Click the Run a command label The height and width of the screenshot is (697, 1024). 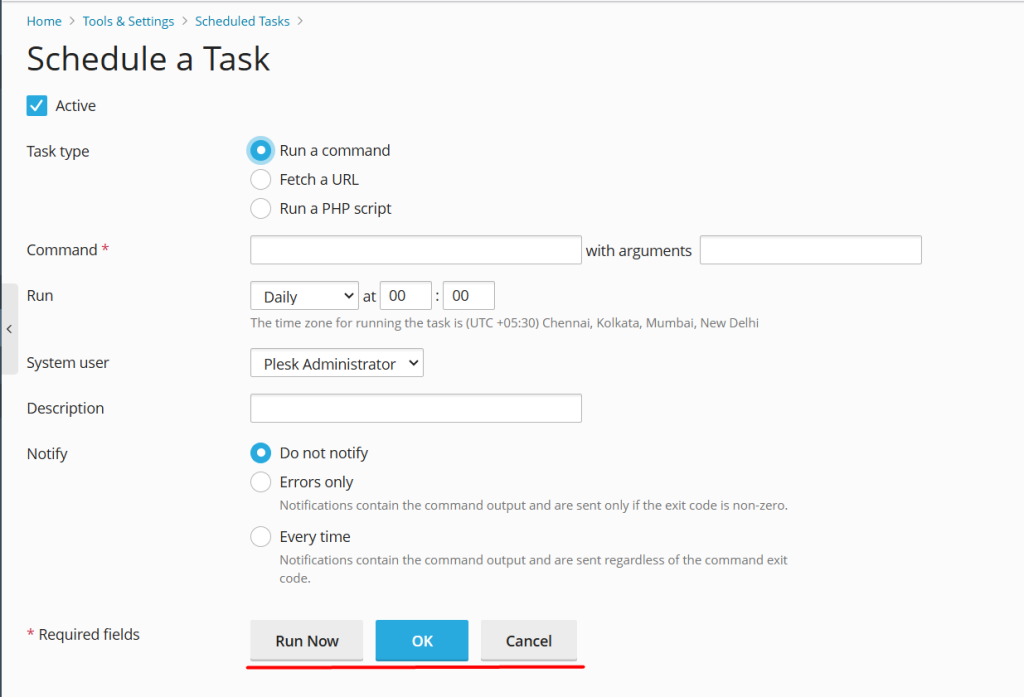335,150
